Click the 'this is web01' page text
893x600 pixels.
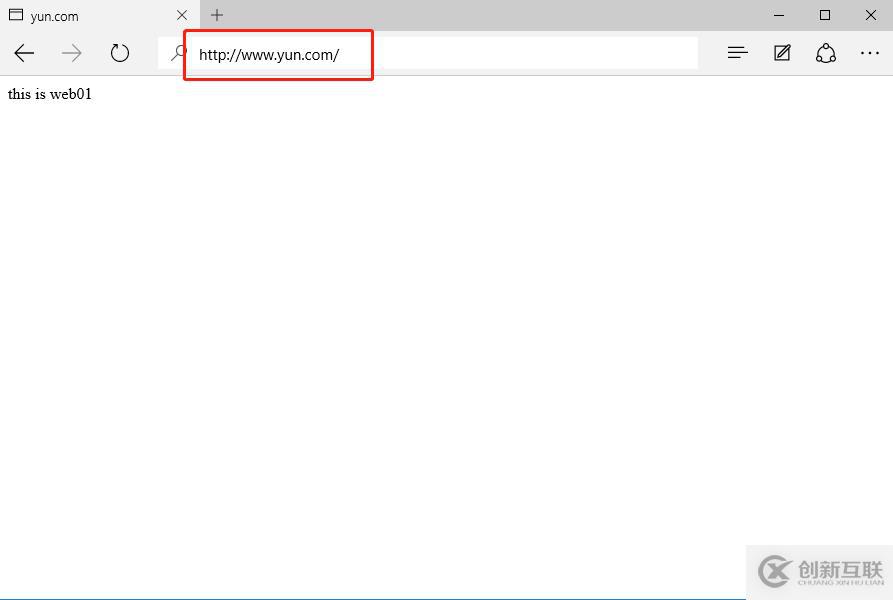[50, 94]
